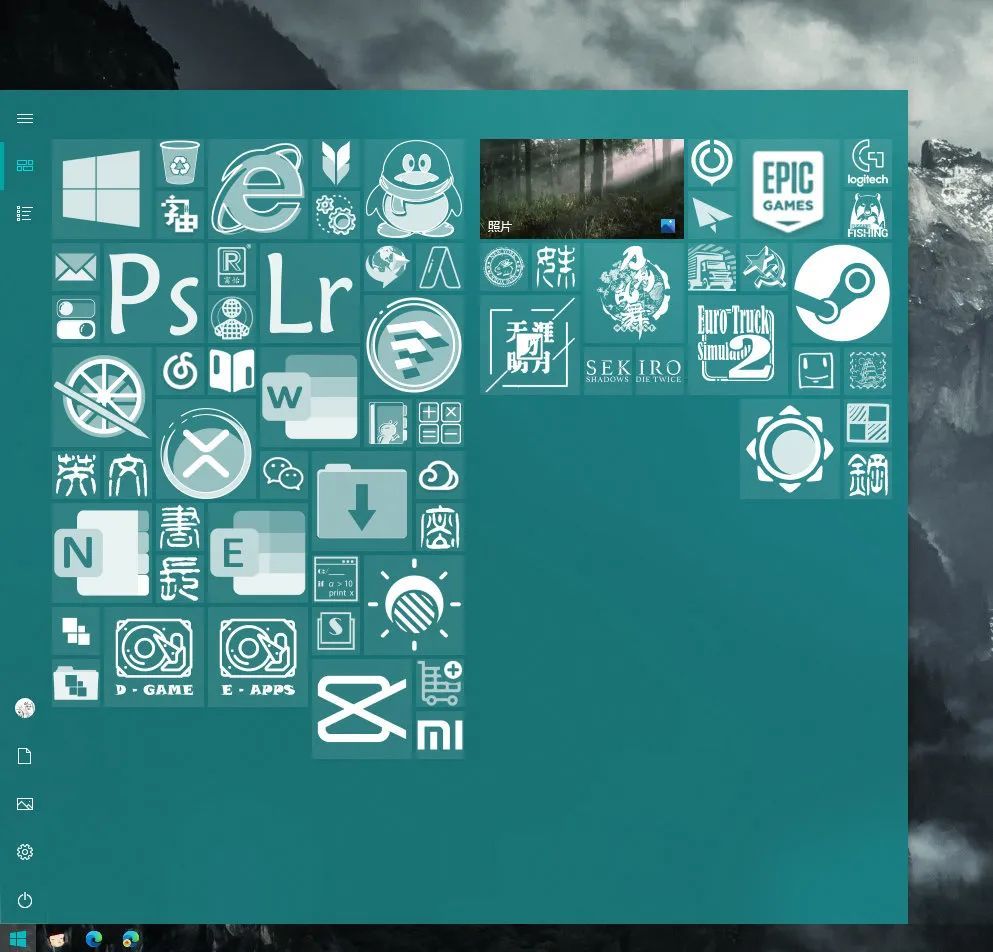993x952 pixels.
Task: Open the Calculator tile
Action: click(x=440, y=423)
